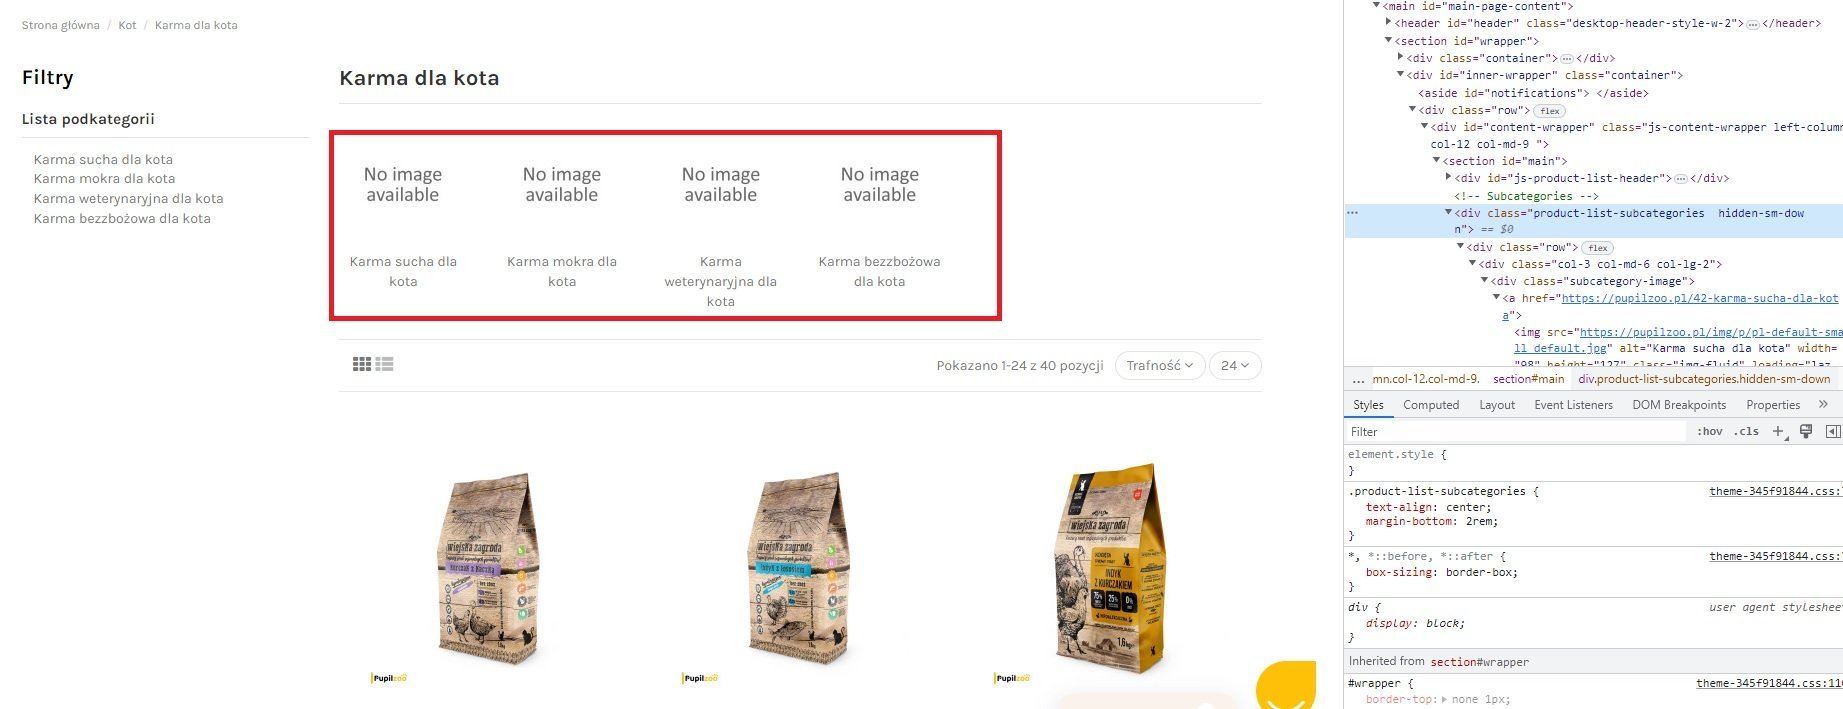Open the Trafność sorting dropdown
The width and height of the screenshot is (1843, 709).
click(1159, 366)
